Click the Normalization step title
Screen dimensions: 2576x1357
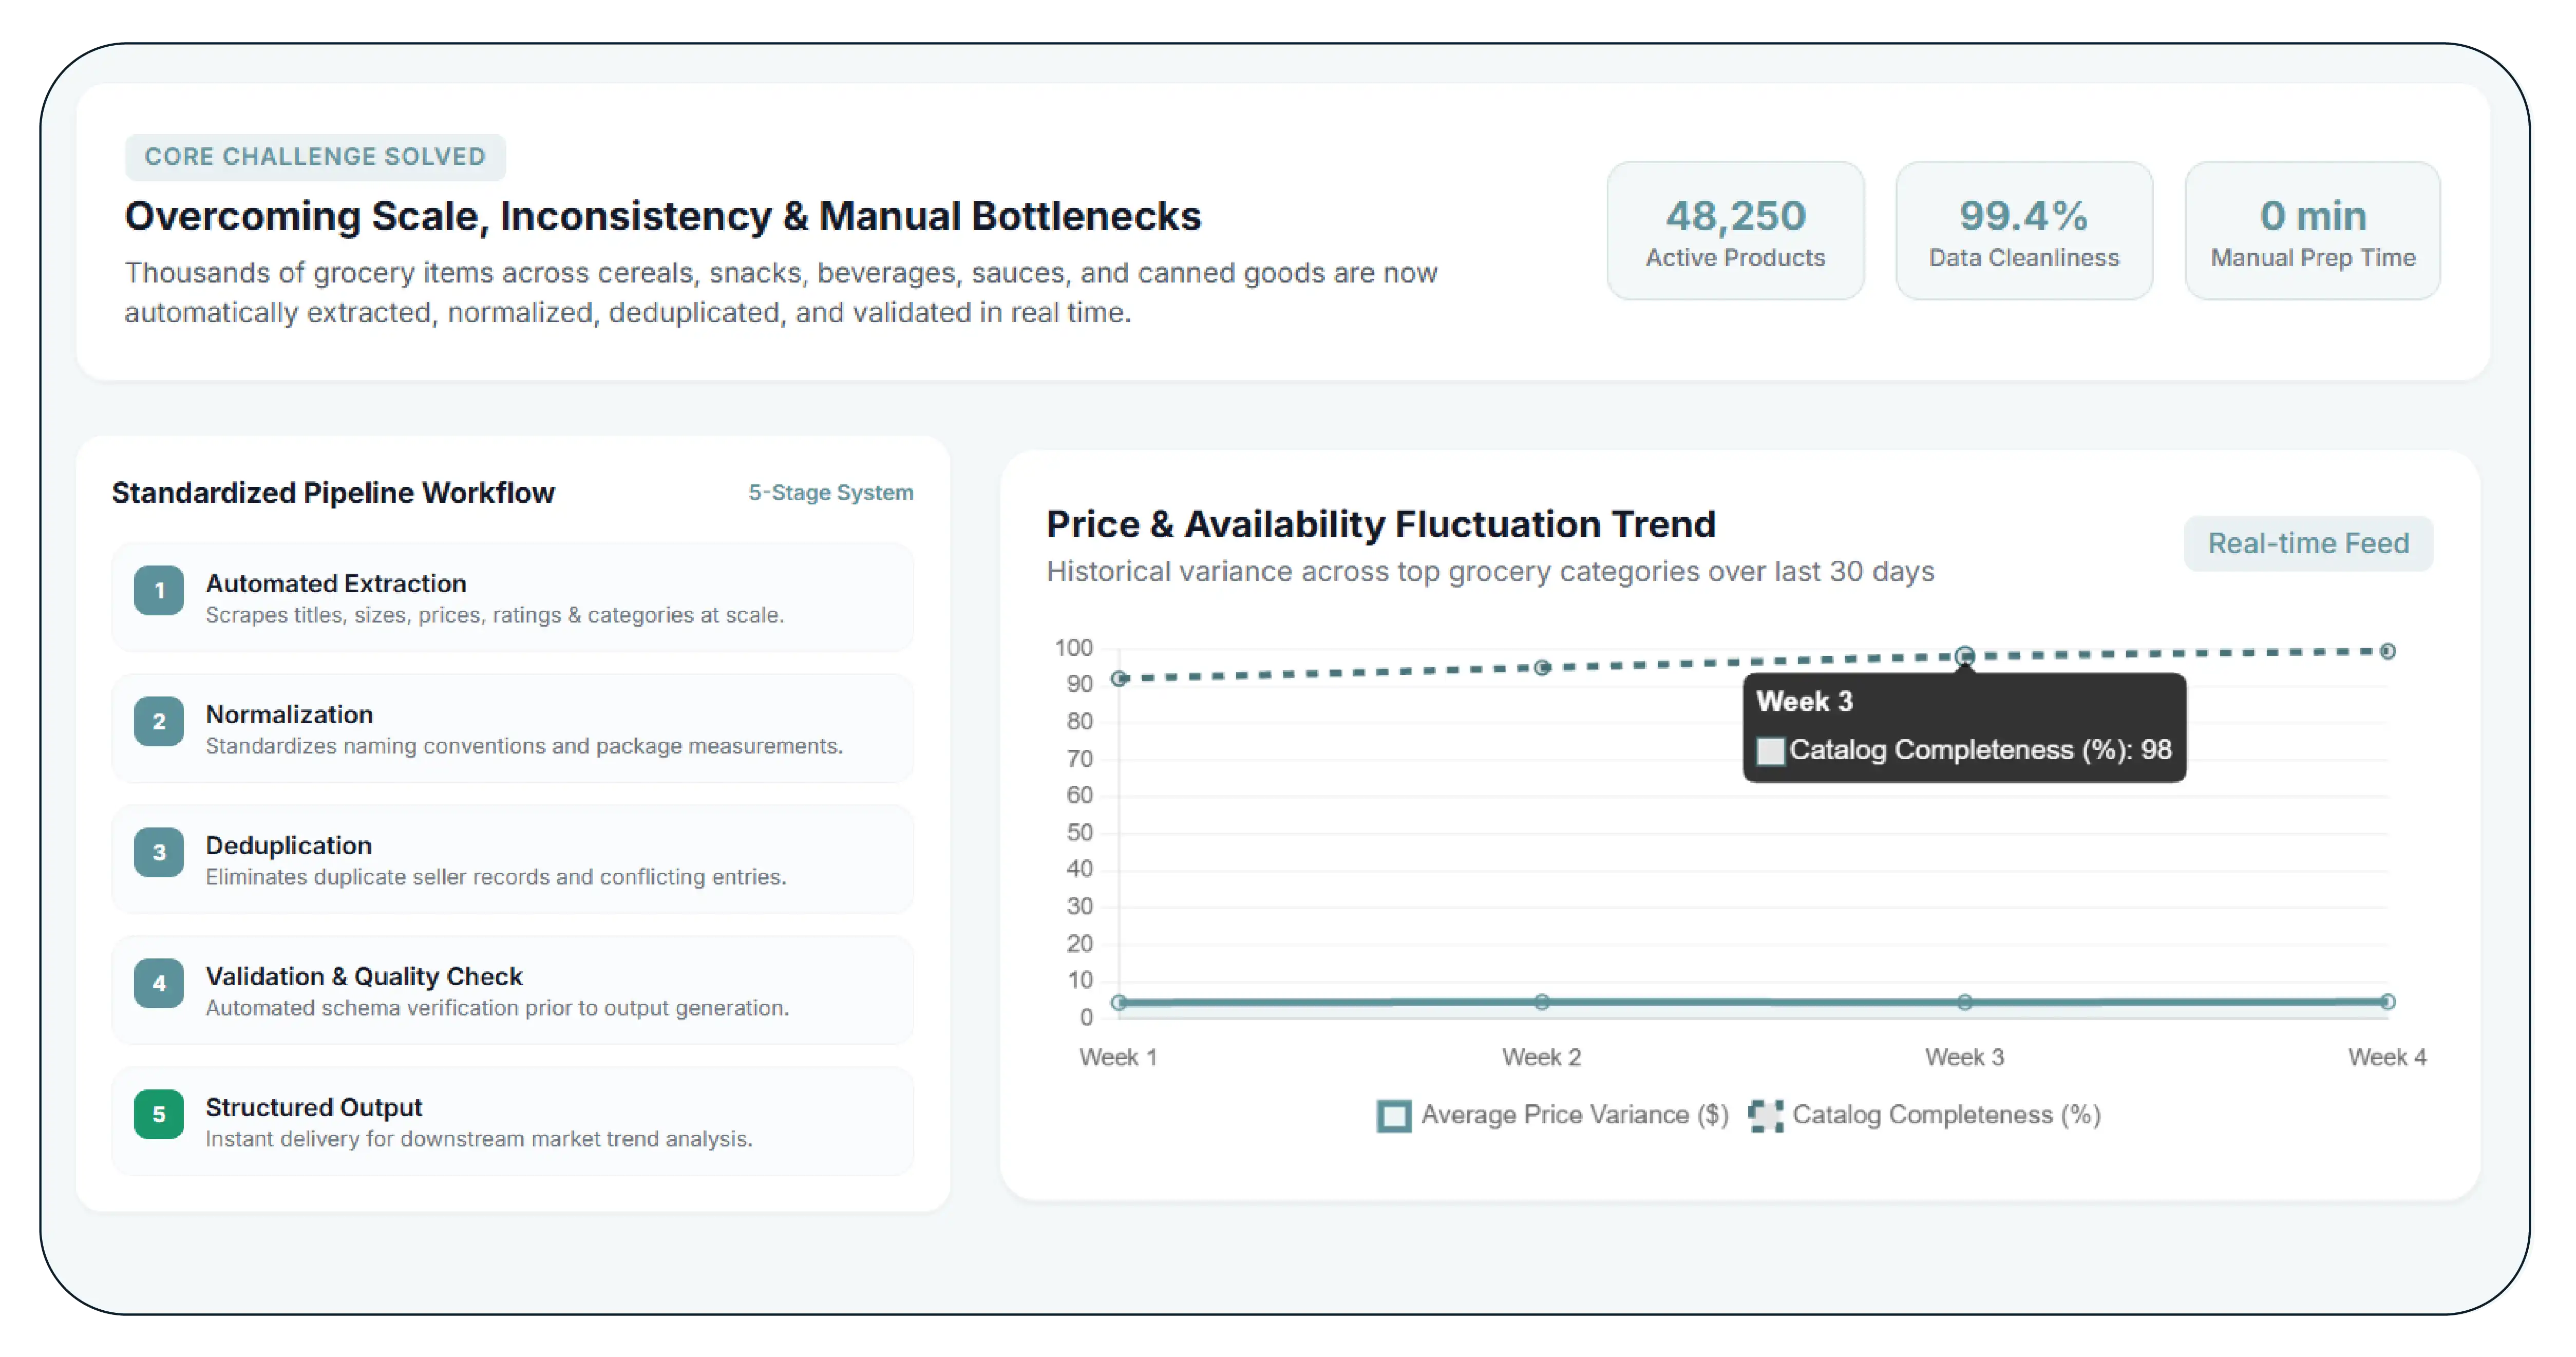(289, 714)
